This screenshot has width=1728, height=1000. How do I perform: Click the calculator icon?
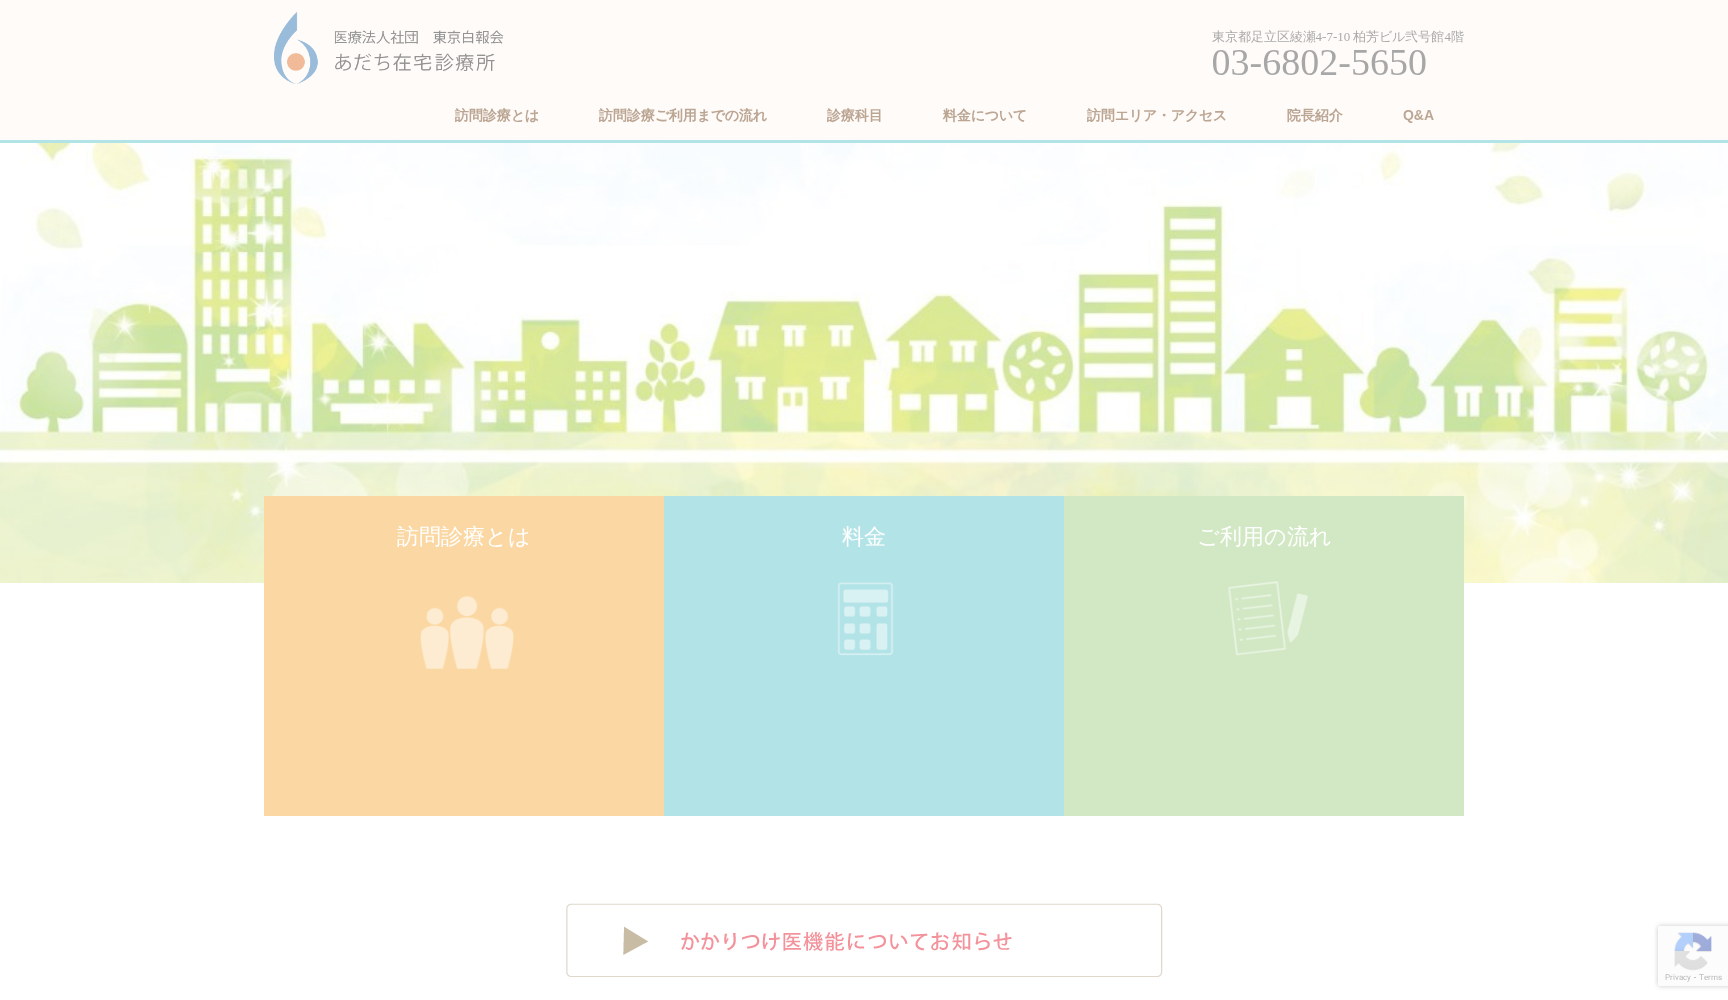(865, 619)
